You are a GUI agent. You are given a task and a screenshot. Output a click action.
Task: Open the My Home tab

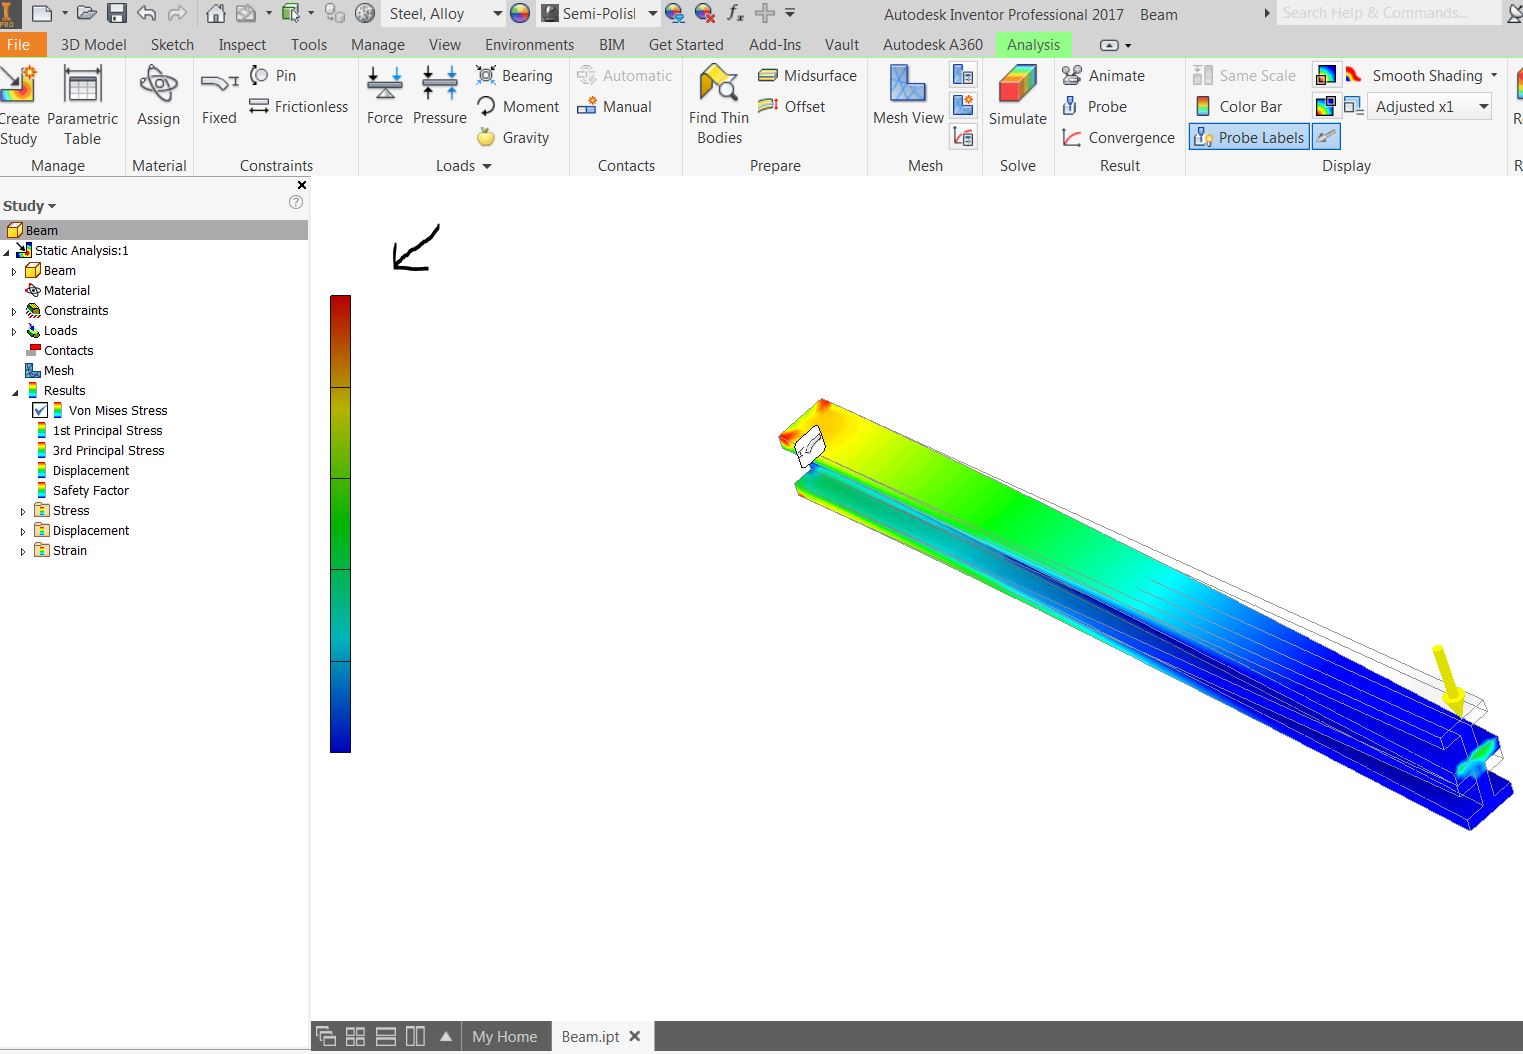click(x=504, y=1036)
